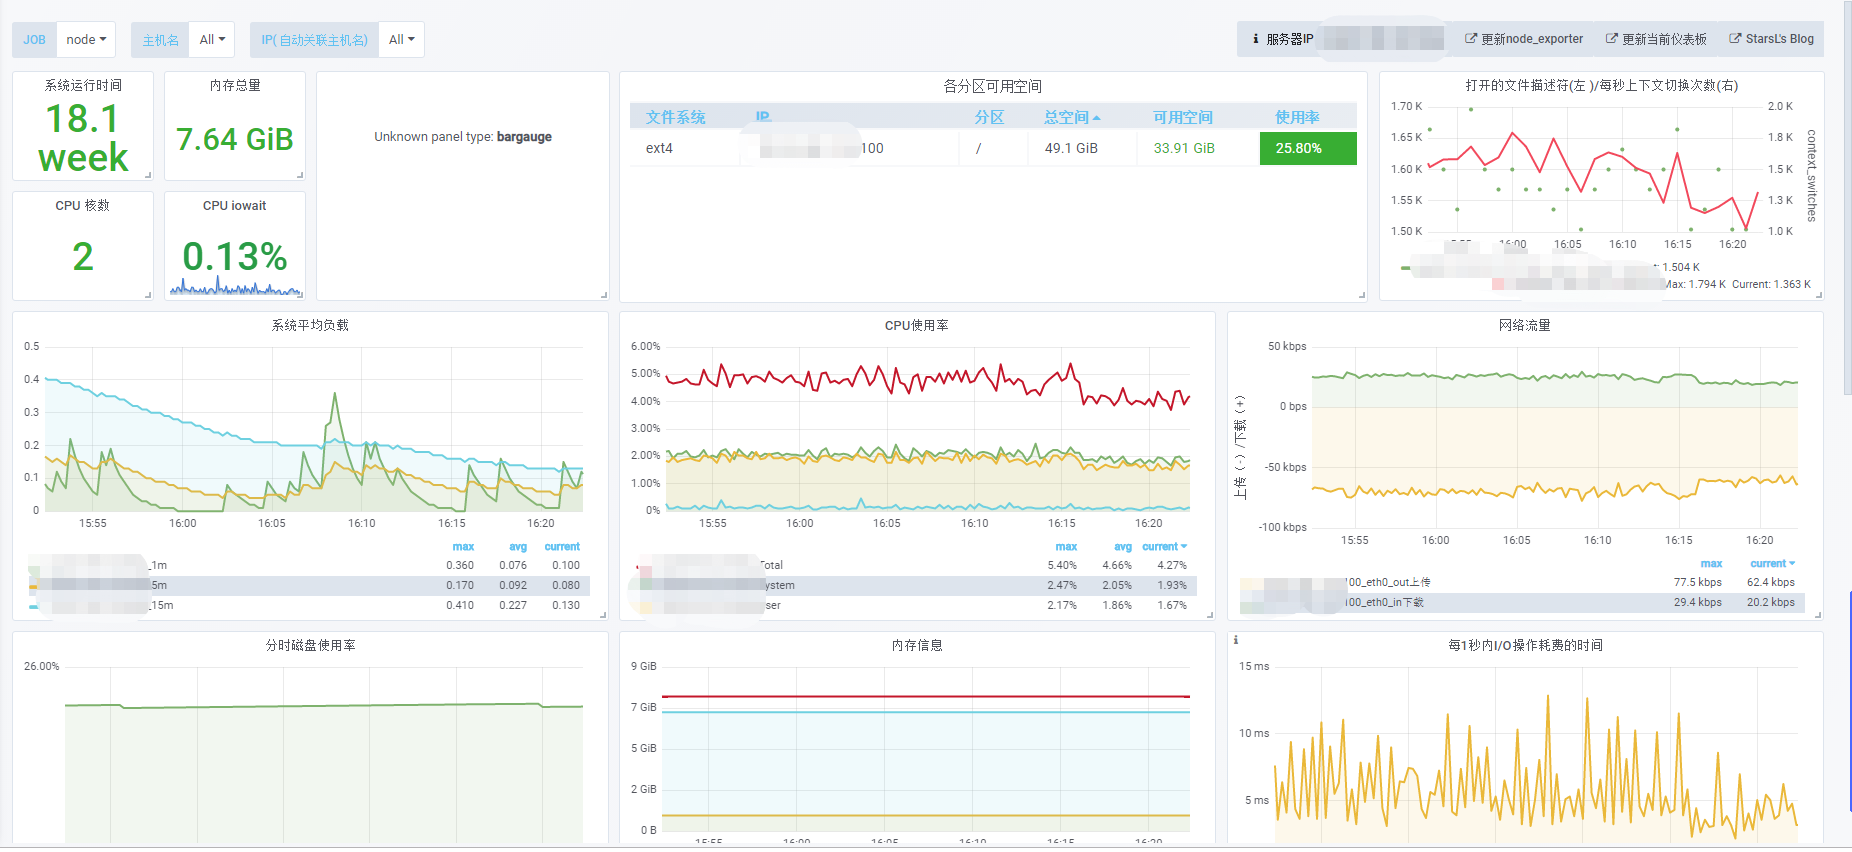Sort the table by 可用空间 column header
Screen dimensions: 1852x852
point(1183,118)
